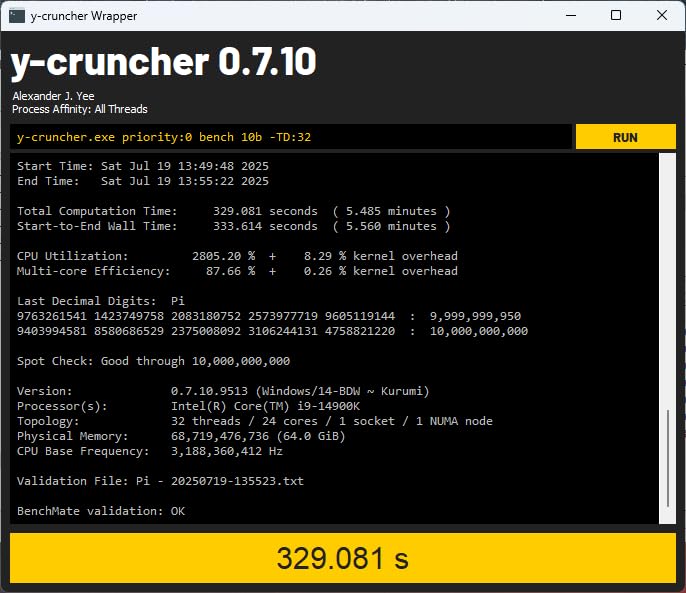The height and width of the screenshot is (593, 686).
Task: Click the 'End Time: Sat Jul 19 13:55:22 2025' line
Action: pyautogui.click(x=143, y=181)
